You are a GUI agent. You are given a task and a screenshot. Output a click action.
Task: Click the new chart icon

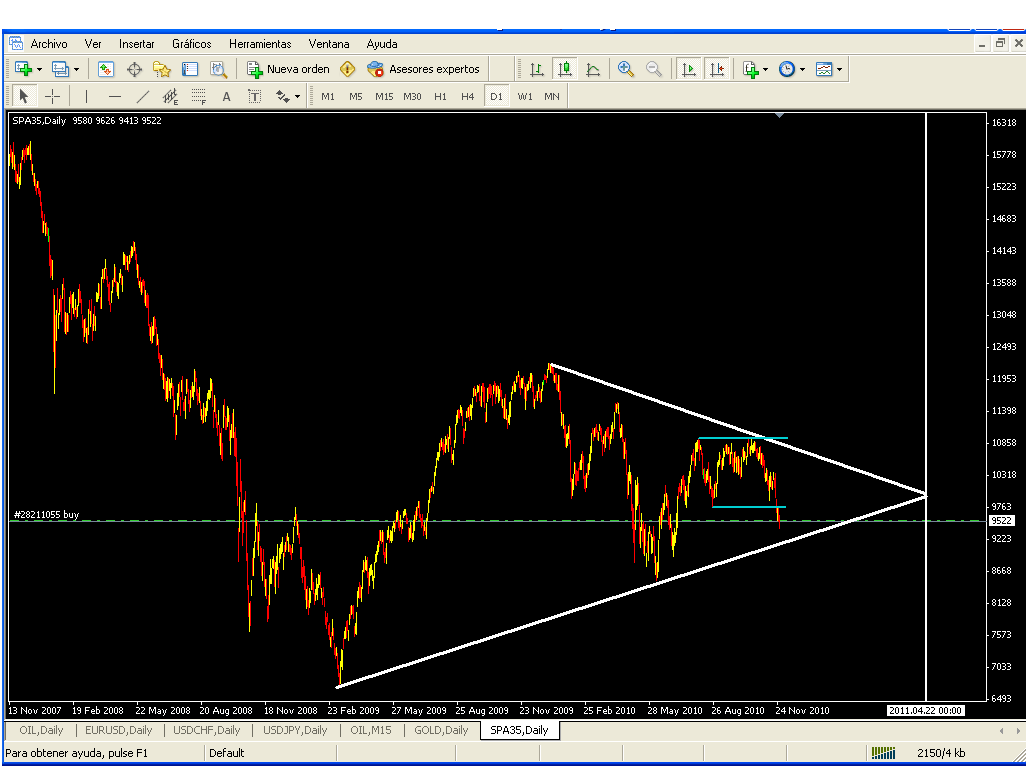pyautogui.click(x=24, y=69)
